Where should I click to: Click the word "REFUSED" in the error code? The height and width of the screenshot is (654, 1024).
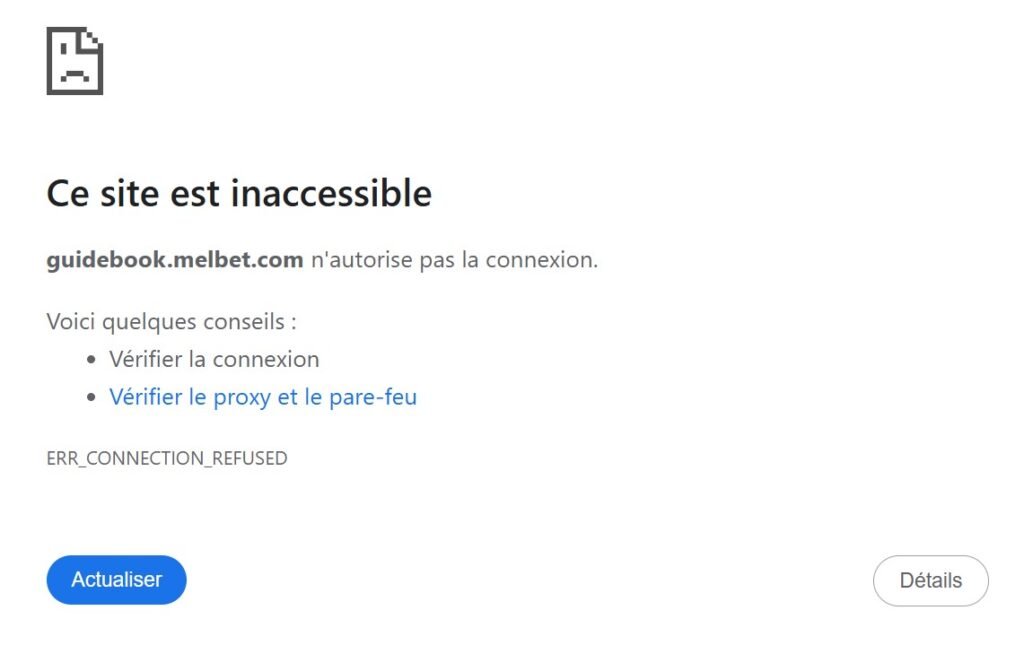coord(249,458)
